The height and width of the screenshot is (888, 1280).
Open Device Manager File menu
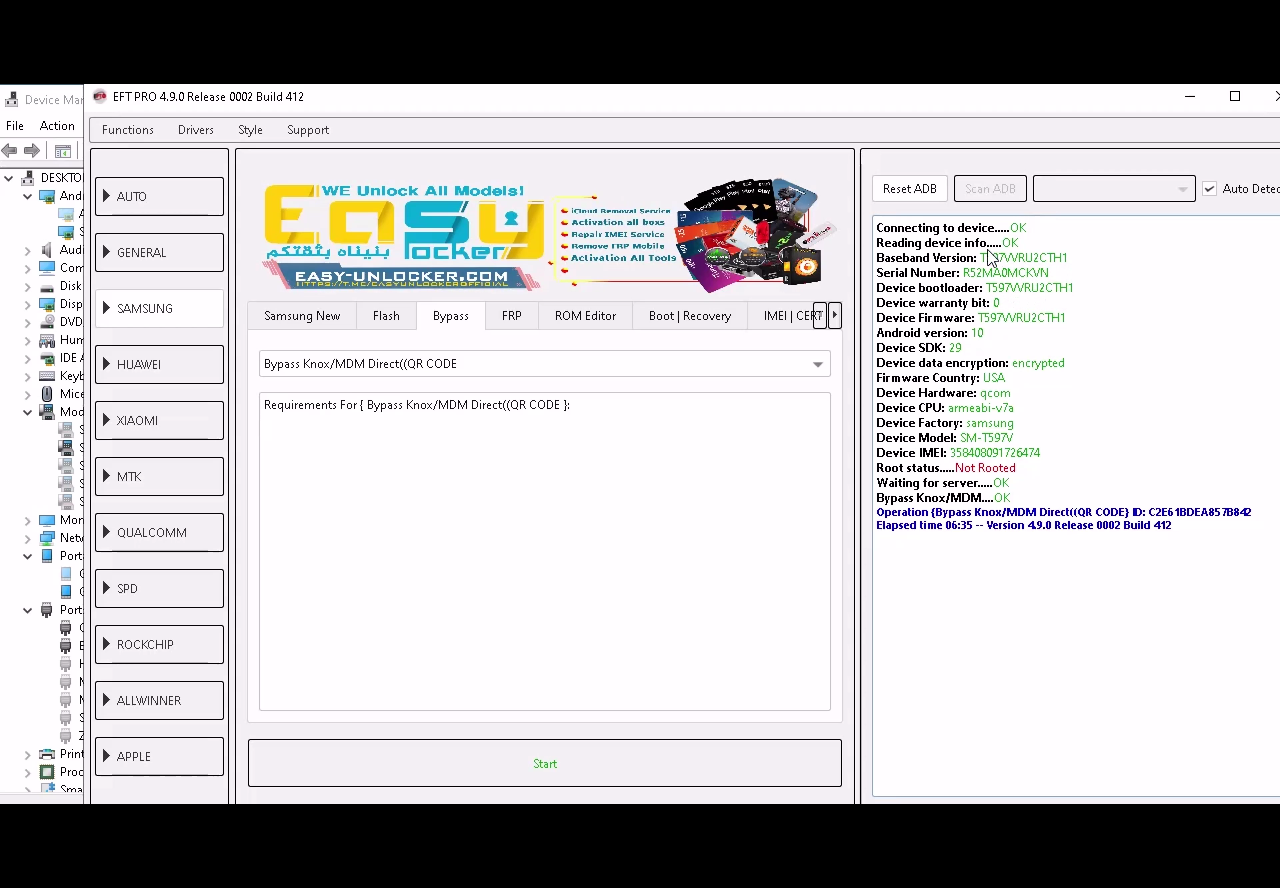pos(15,126)
